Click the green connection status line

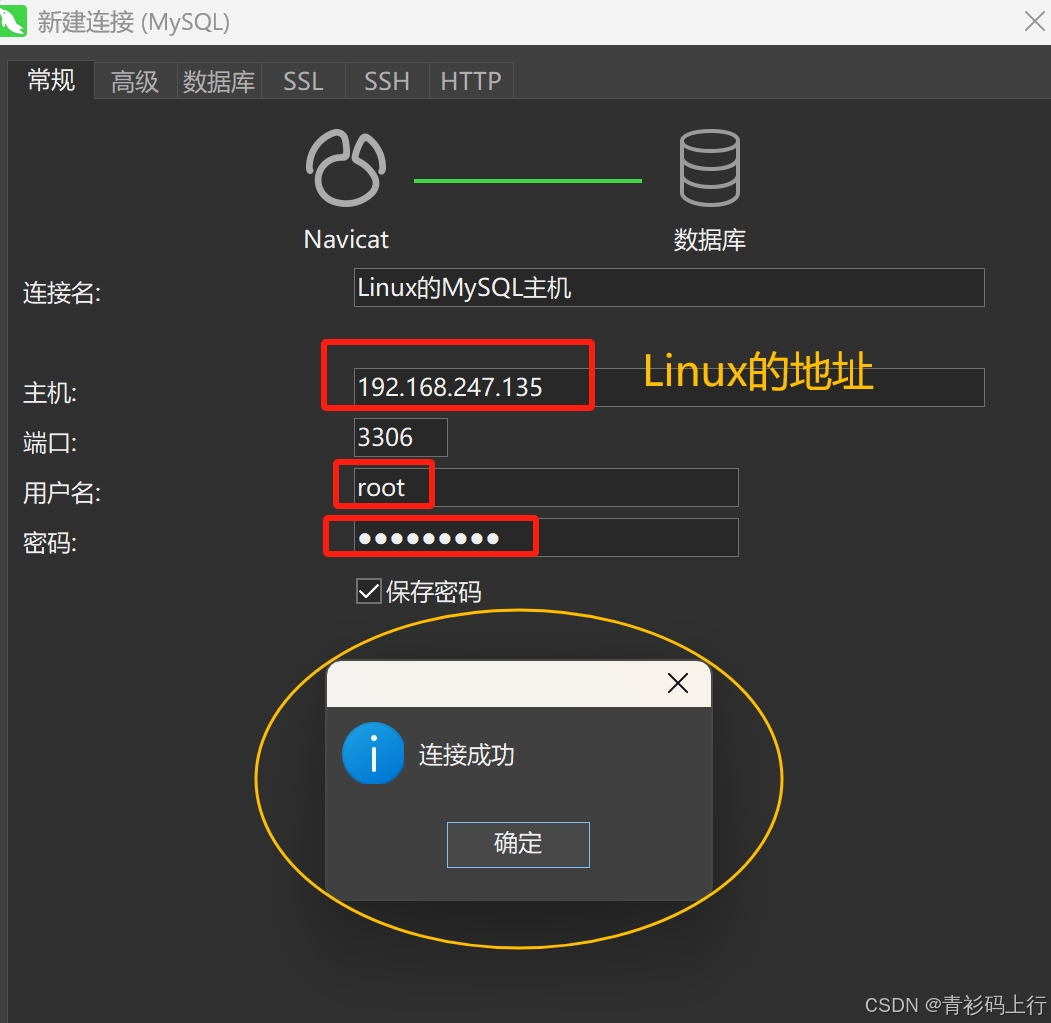(x=528, y=181)
